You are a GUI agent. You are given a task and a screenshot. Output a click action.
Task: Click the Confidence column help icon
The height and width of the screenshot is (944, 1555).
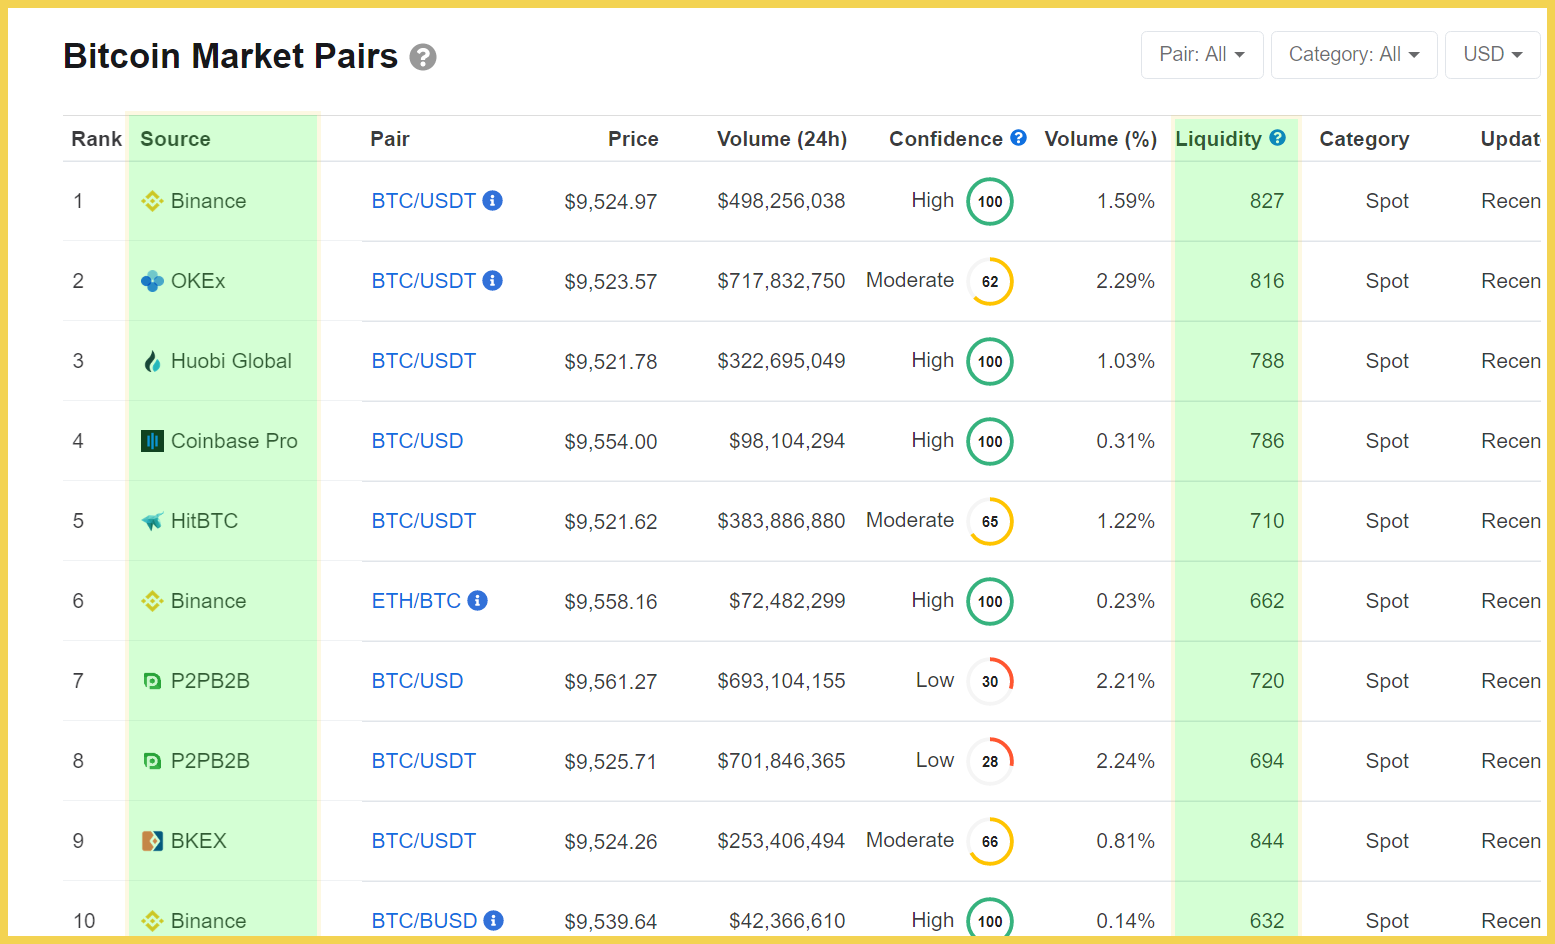point(1018,138)
